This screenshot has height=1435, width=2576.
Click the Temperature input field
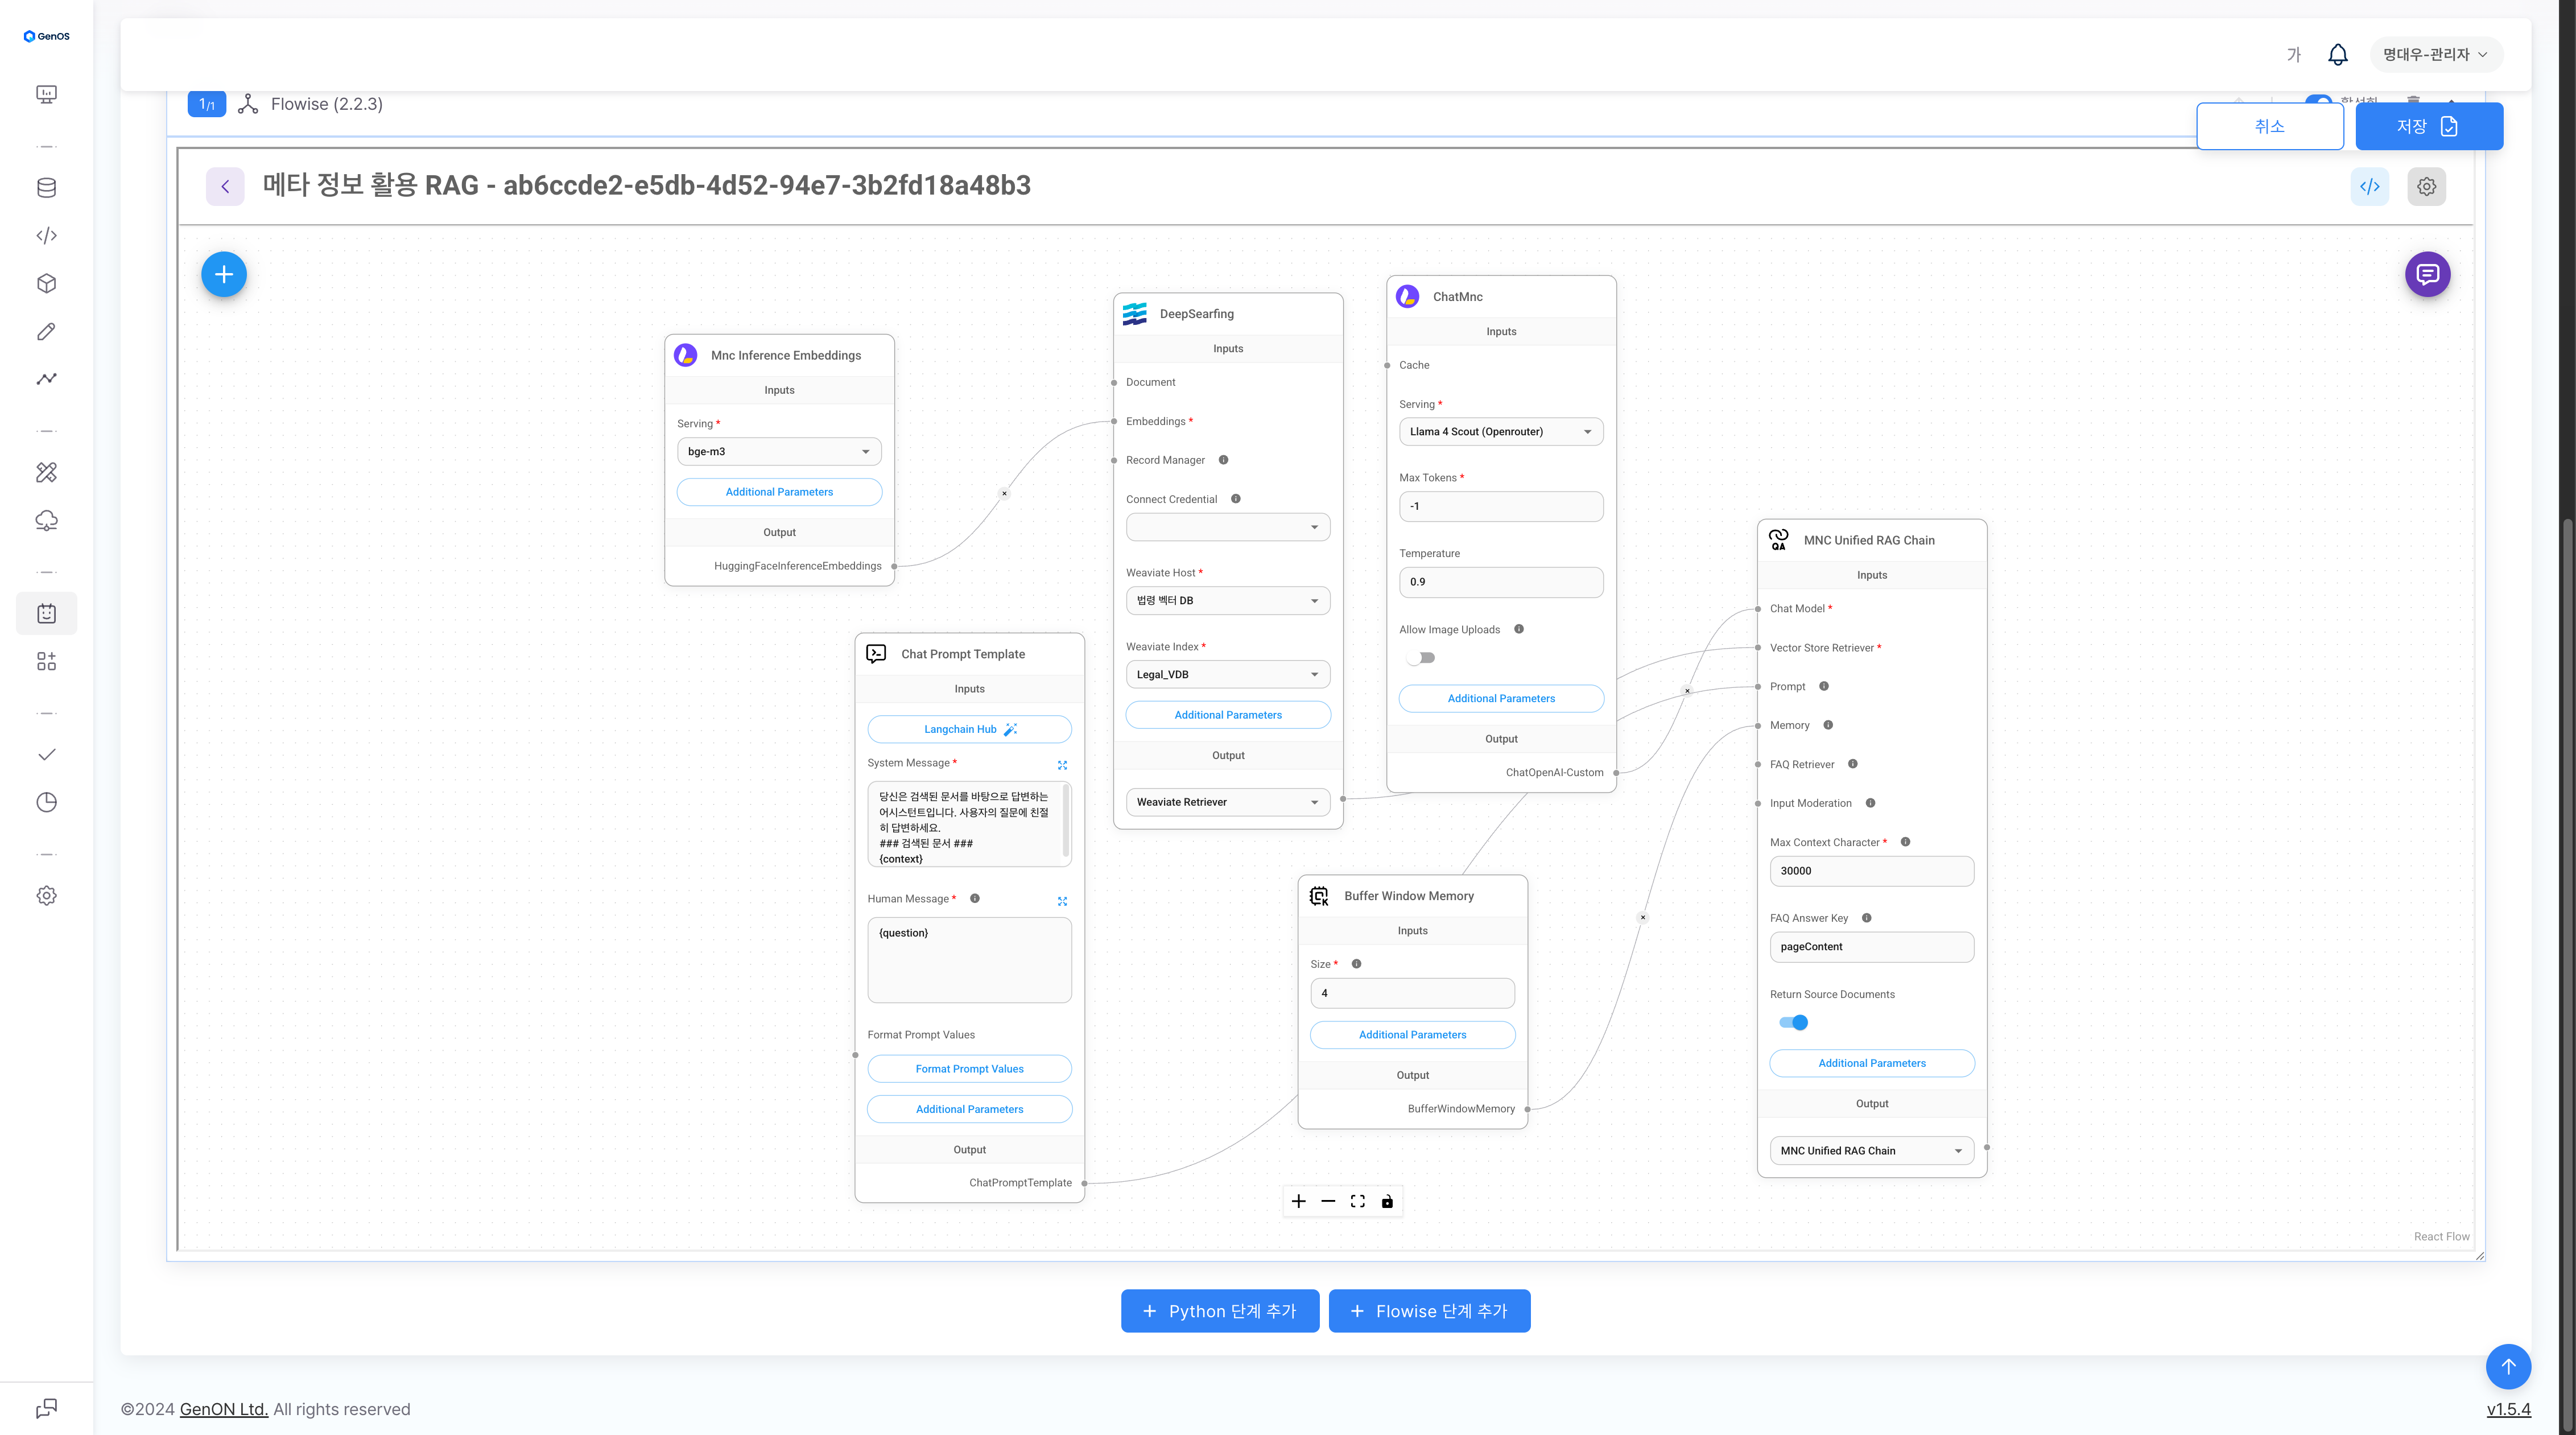point(1500,582)
